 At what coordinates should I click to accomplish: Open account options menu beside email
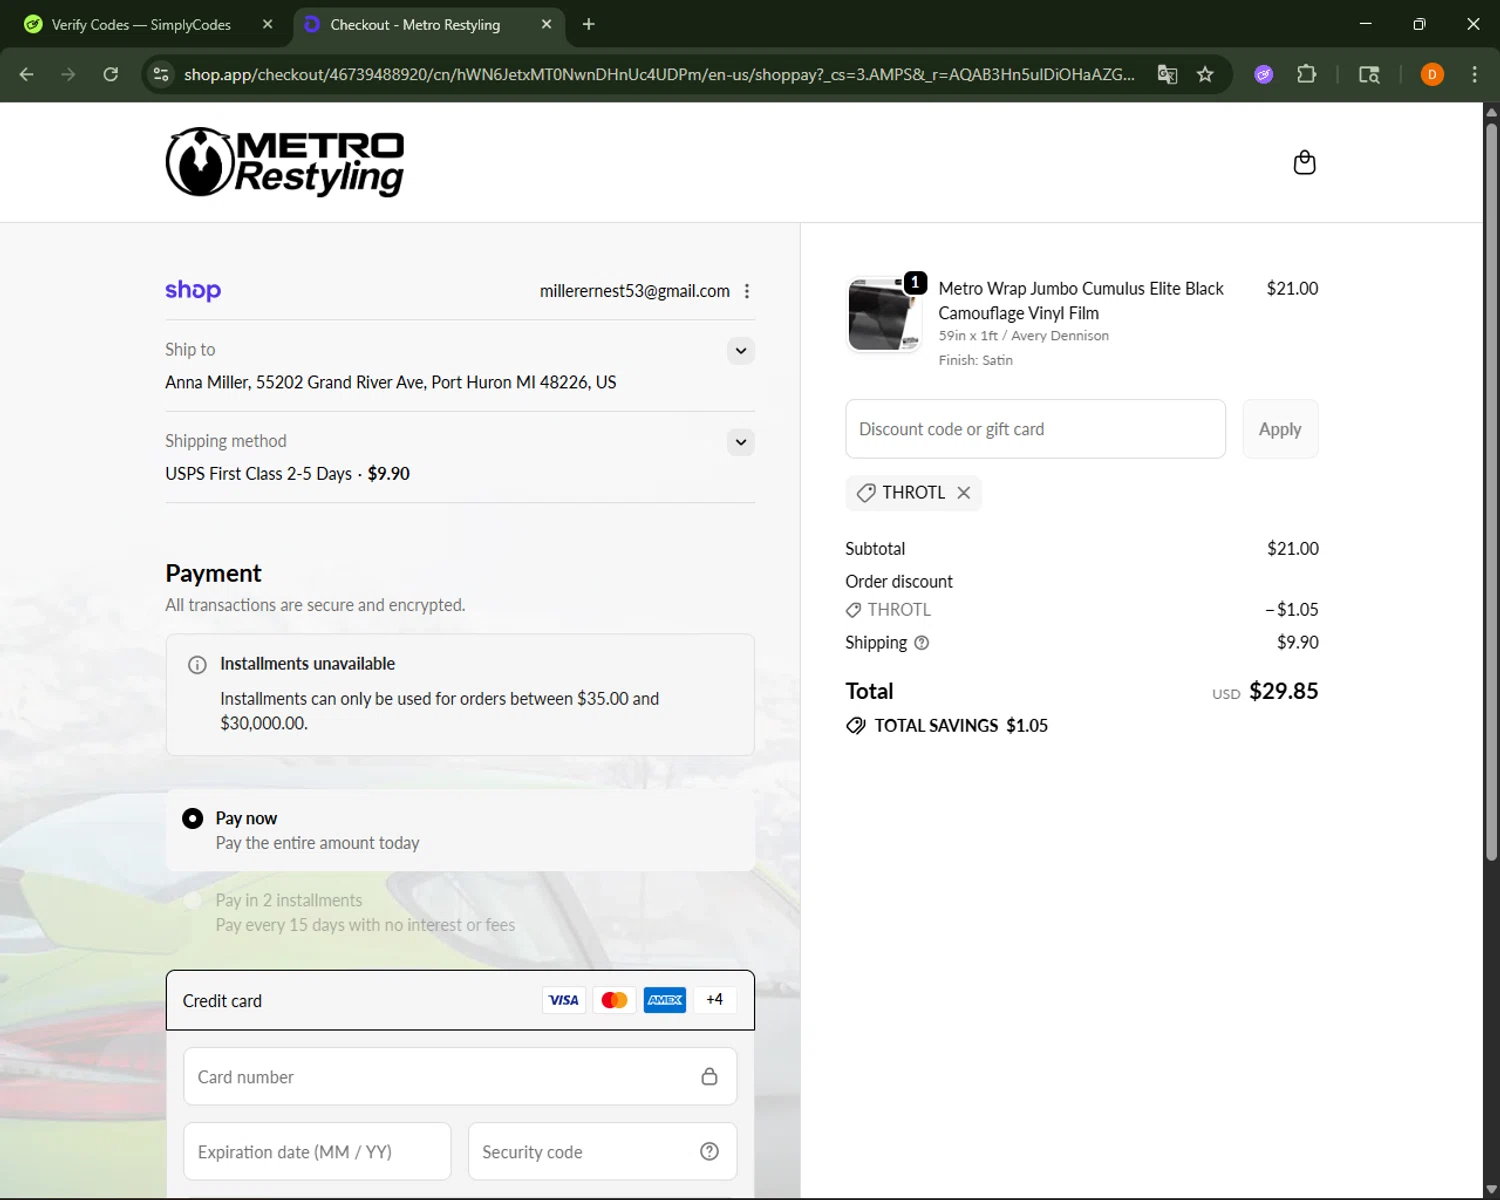[x=747, y=291]
